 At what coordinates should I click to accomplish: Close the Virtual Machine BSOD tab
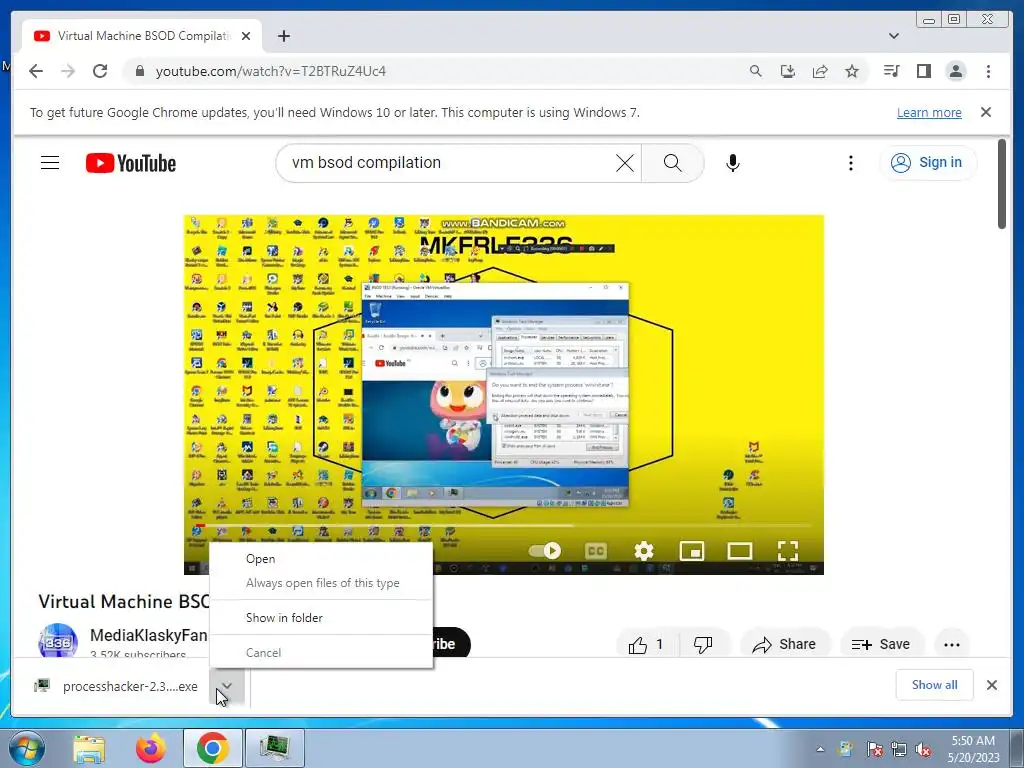[246, 36]
